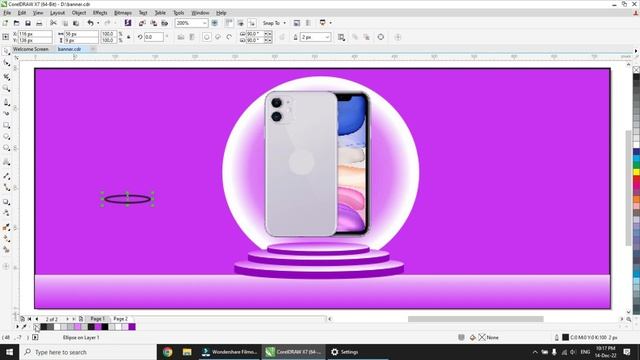Click the horizontal scrollbar thumb
This screenshot has width=640, height=360.
pos(476,319)
